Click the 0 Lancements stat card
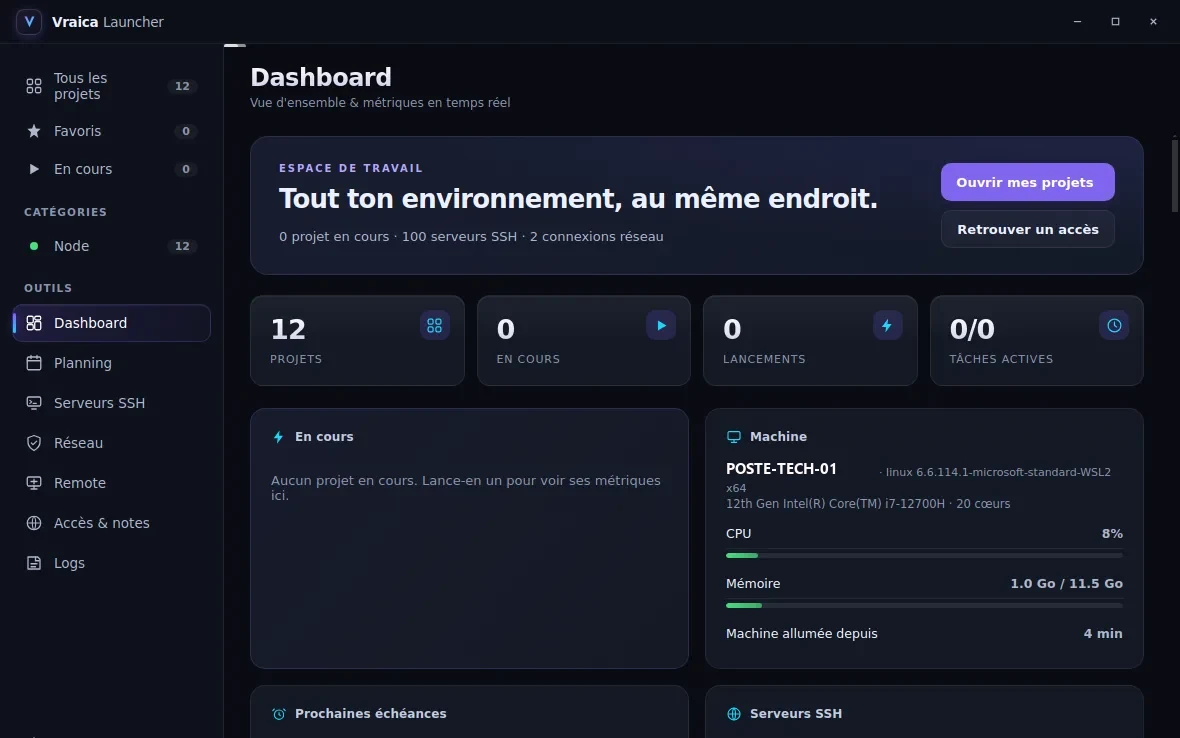Image resolution: width=1180 pixels, height=738 pixels. (810, 341)
